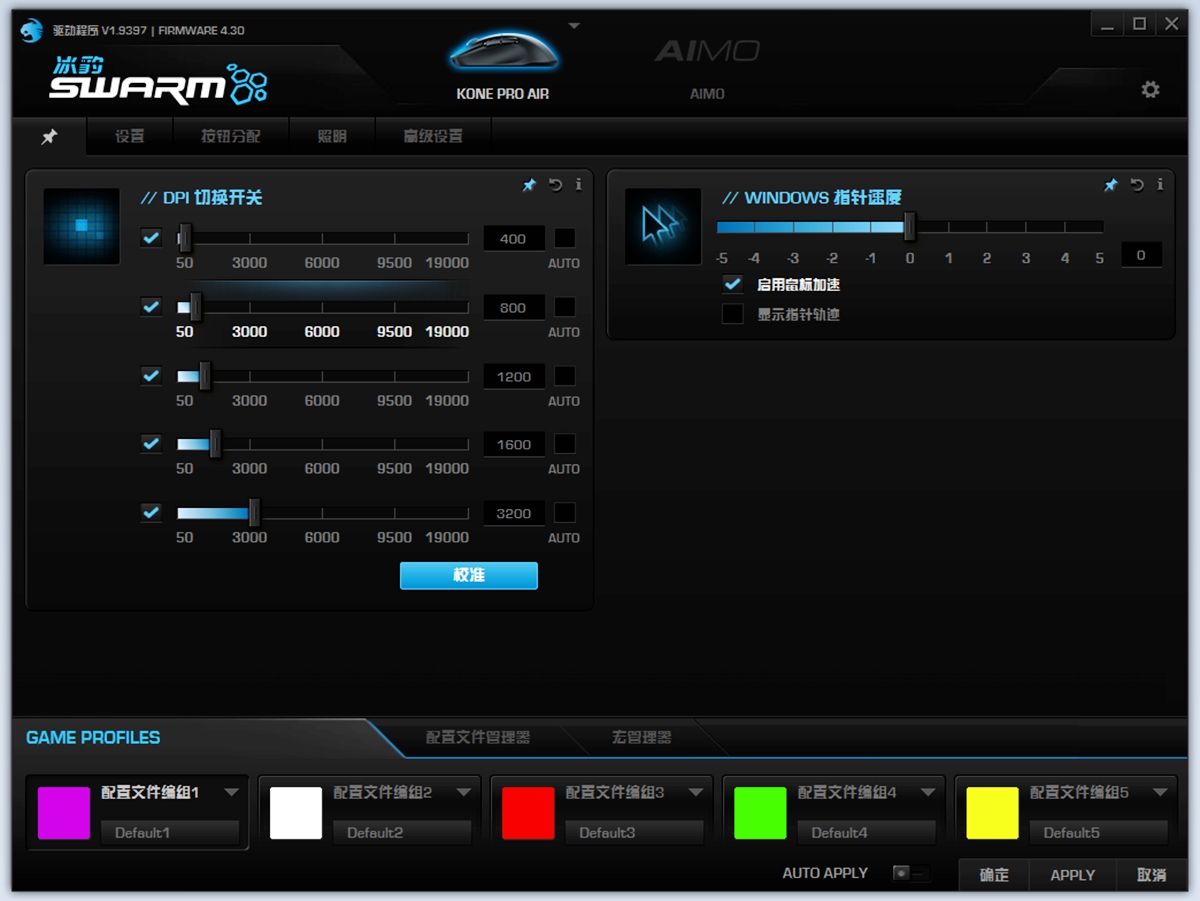Click the Default3 profile name field

(634, 832)
